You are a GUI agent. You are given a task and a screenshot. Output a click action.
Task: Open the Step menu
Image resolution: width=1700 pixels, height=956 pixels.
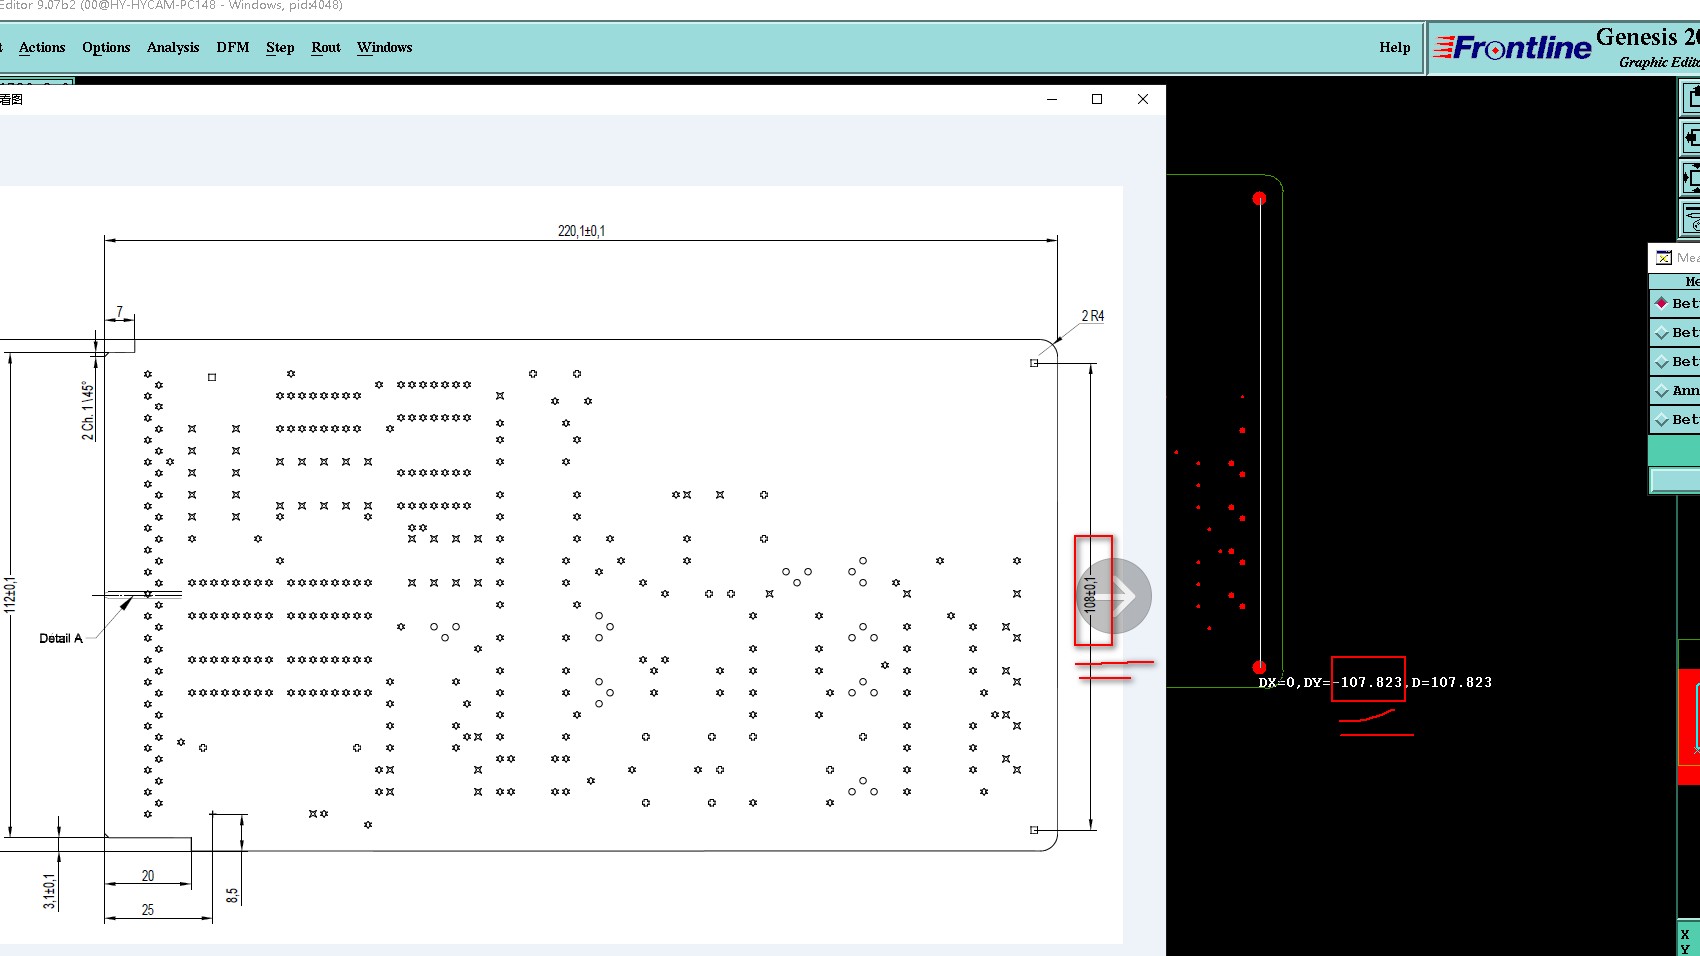pyautogui.click(x=280, y=47)
